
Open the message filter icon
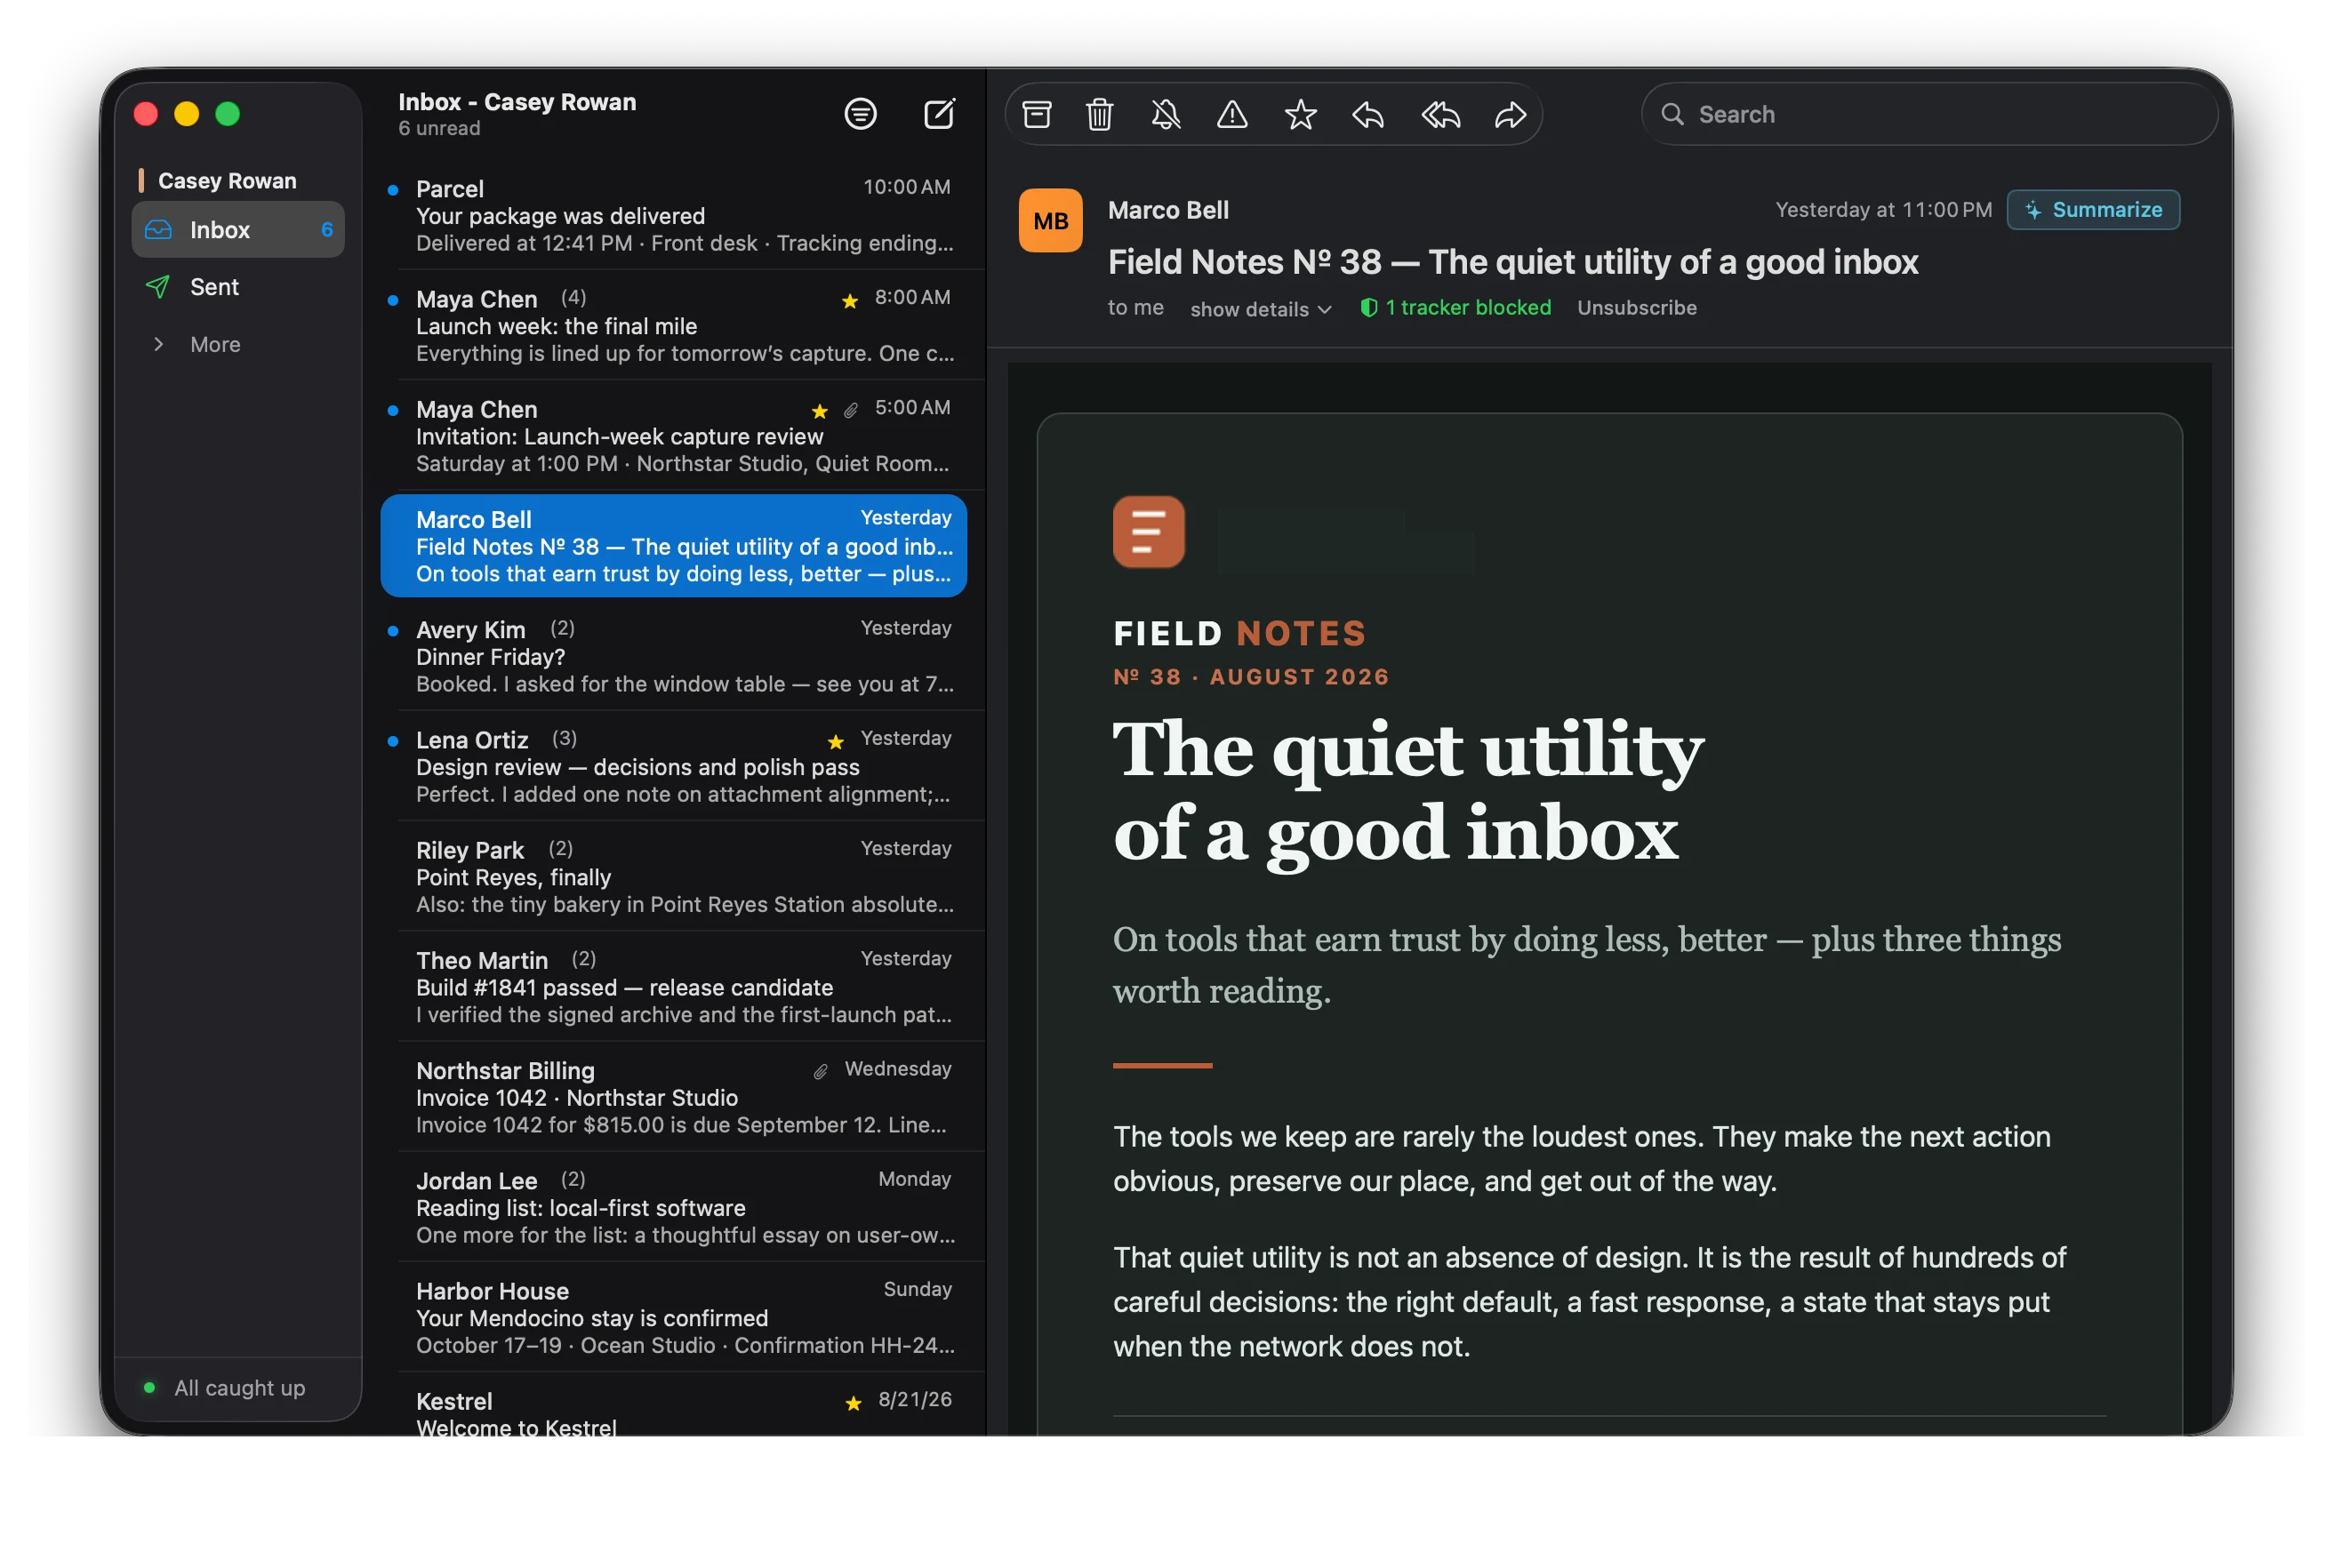860,114
